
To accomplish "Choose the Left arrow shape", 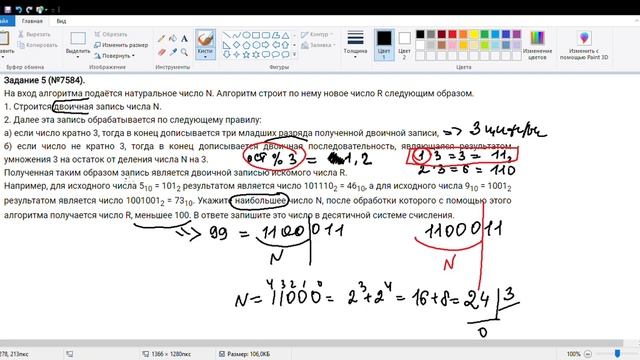I will coord(276,45).
